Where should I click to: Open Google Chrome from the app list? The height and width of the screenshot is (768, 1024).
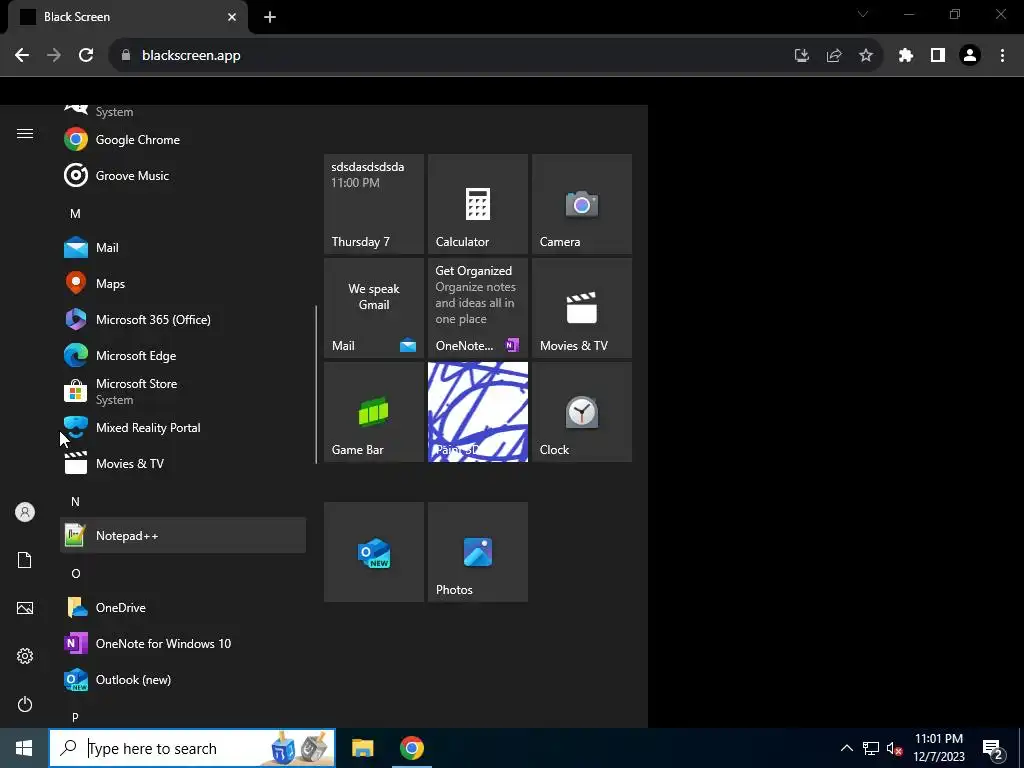[x=183, y=140]
